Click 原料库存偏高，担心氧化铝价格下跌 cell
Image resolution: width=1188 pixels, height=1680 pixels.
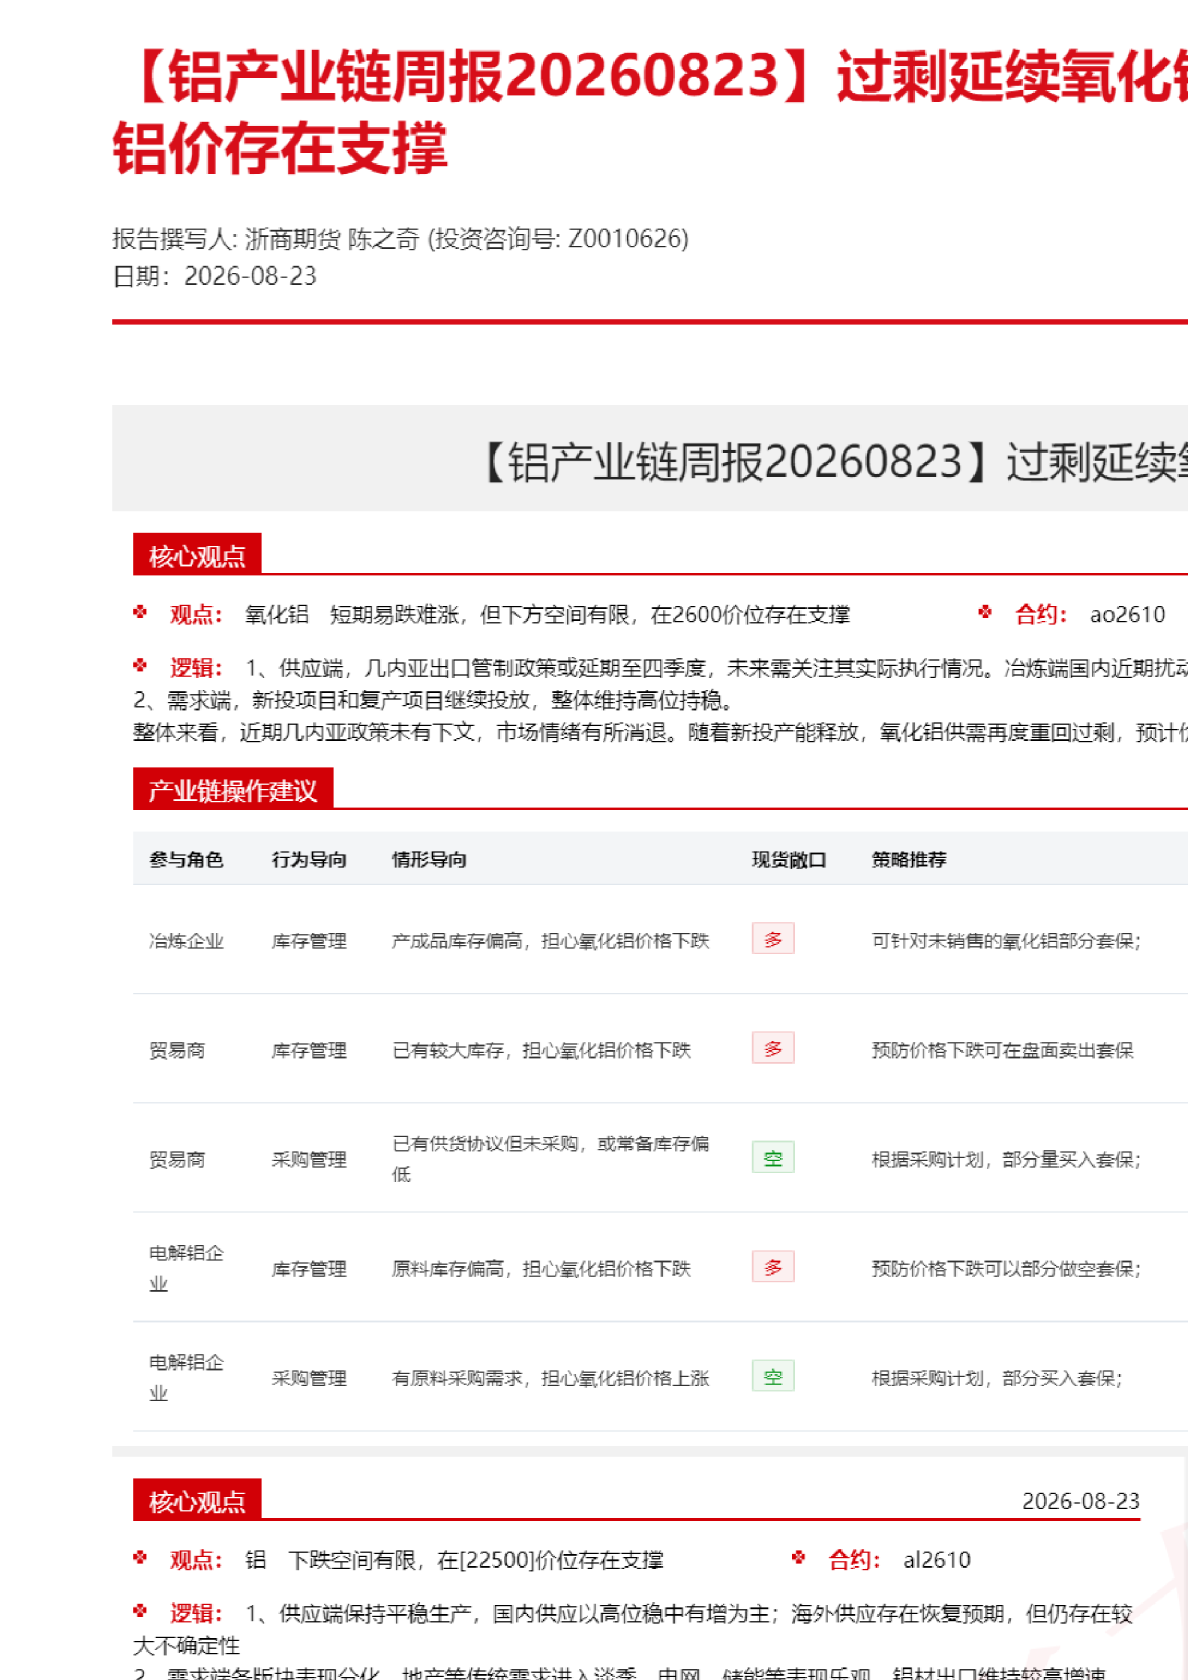541,1269
